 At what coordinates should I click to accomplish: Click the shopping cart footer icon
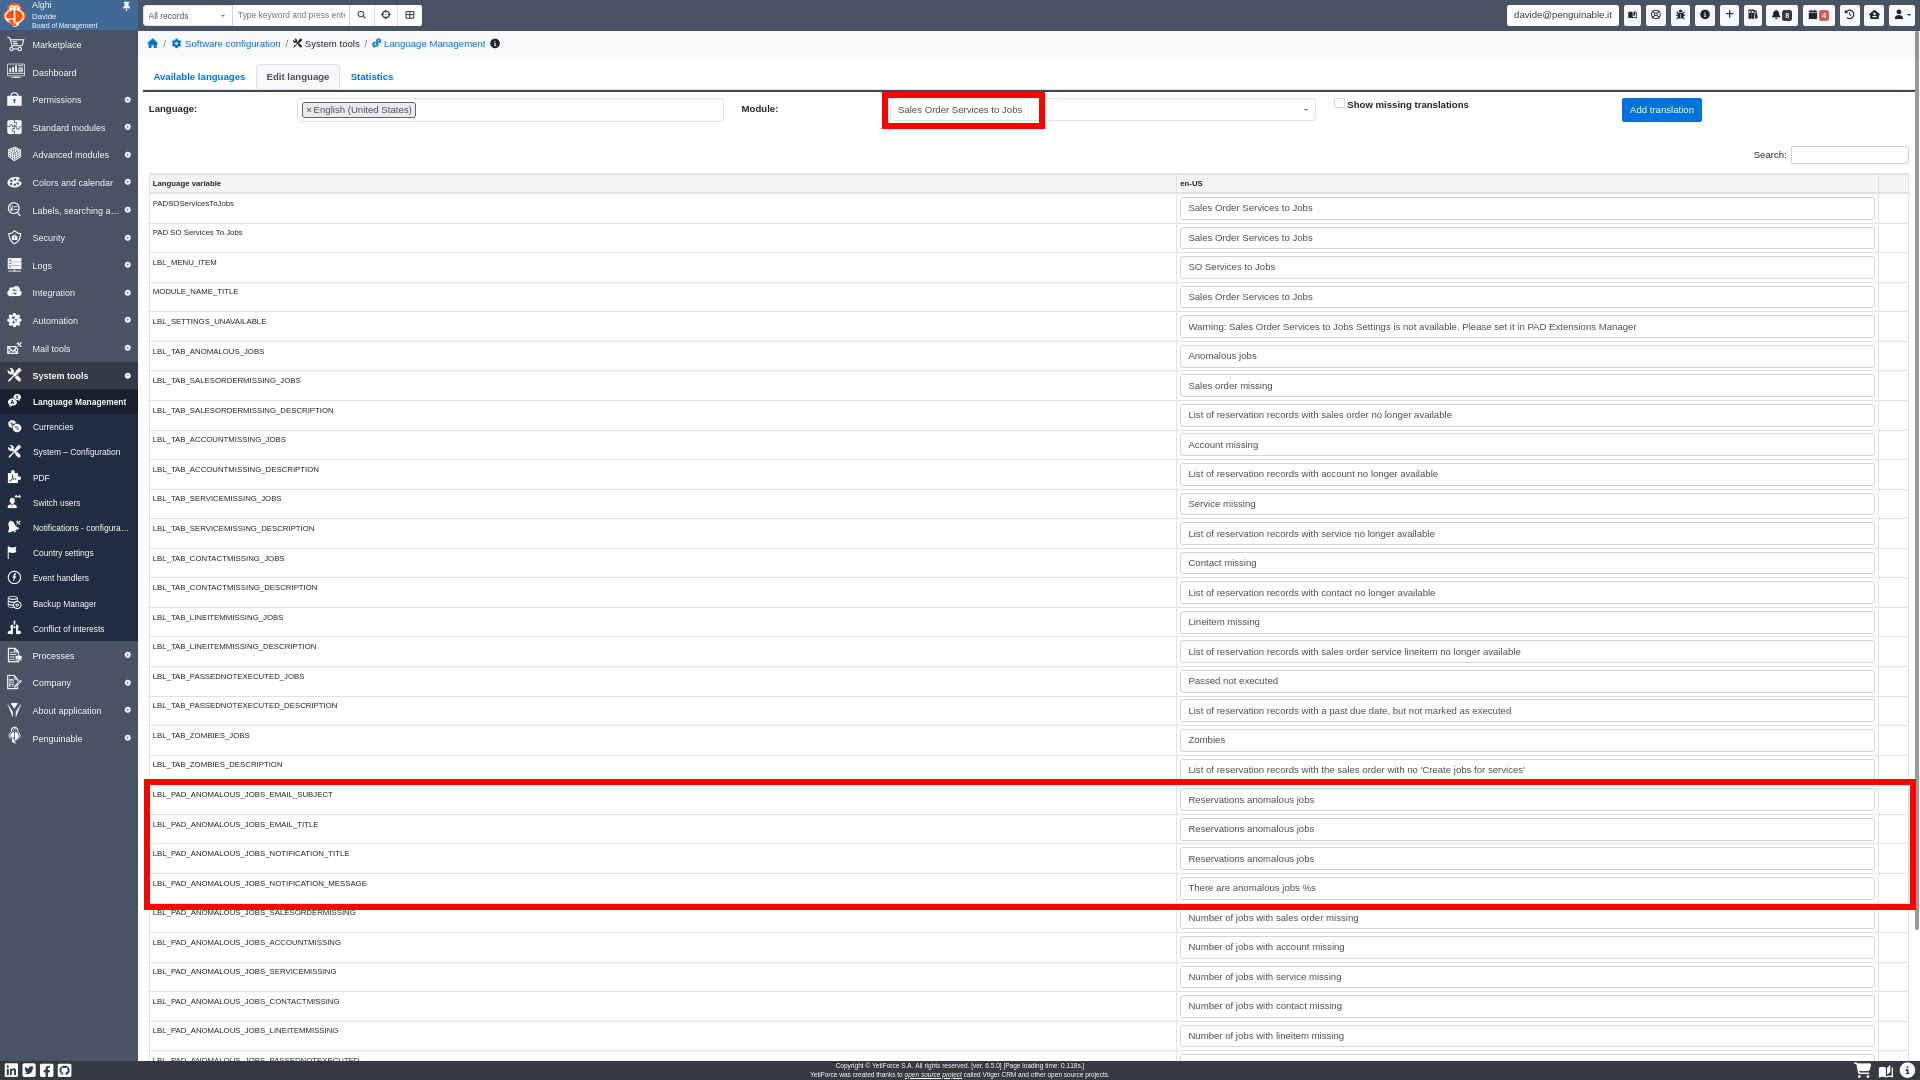coord(1862,1070)
